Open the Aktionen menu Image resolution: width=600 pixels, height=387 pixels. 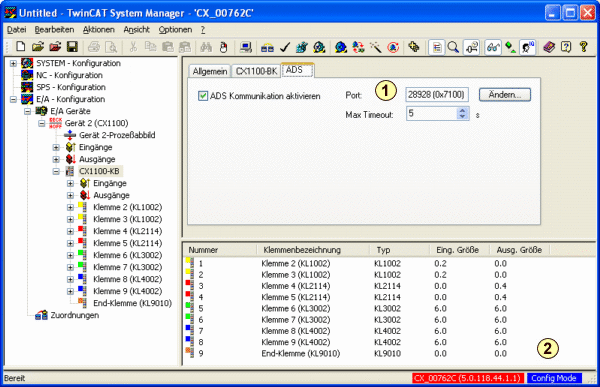[x=99, y=29]
